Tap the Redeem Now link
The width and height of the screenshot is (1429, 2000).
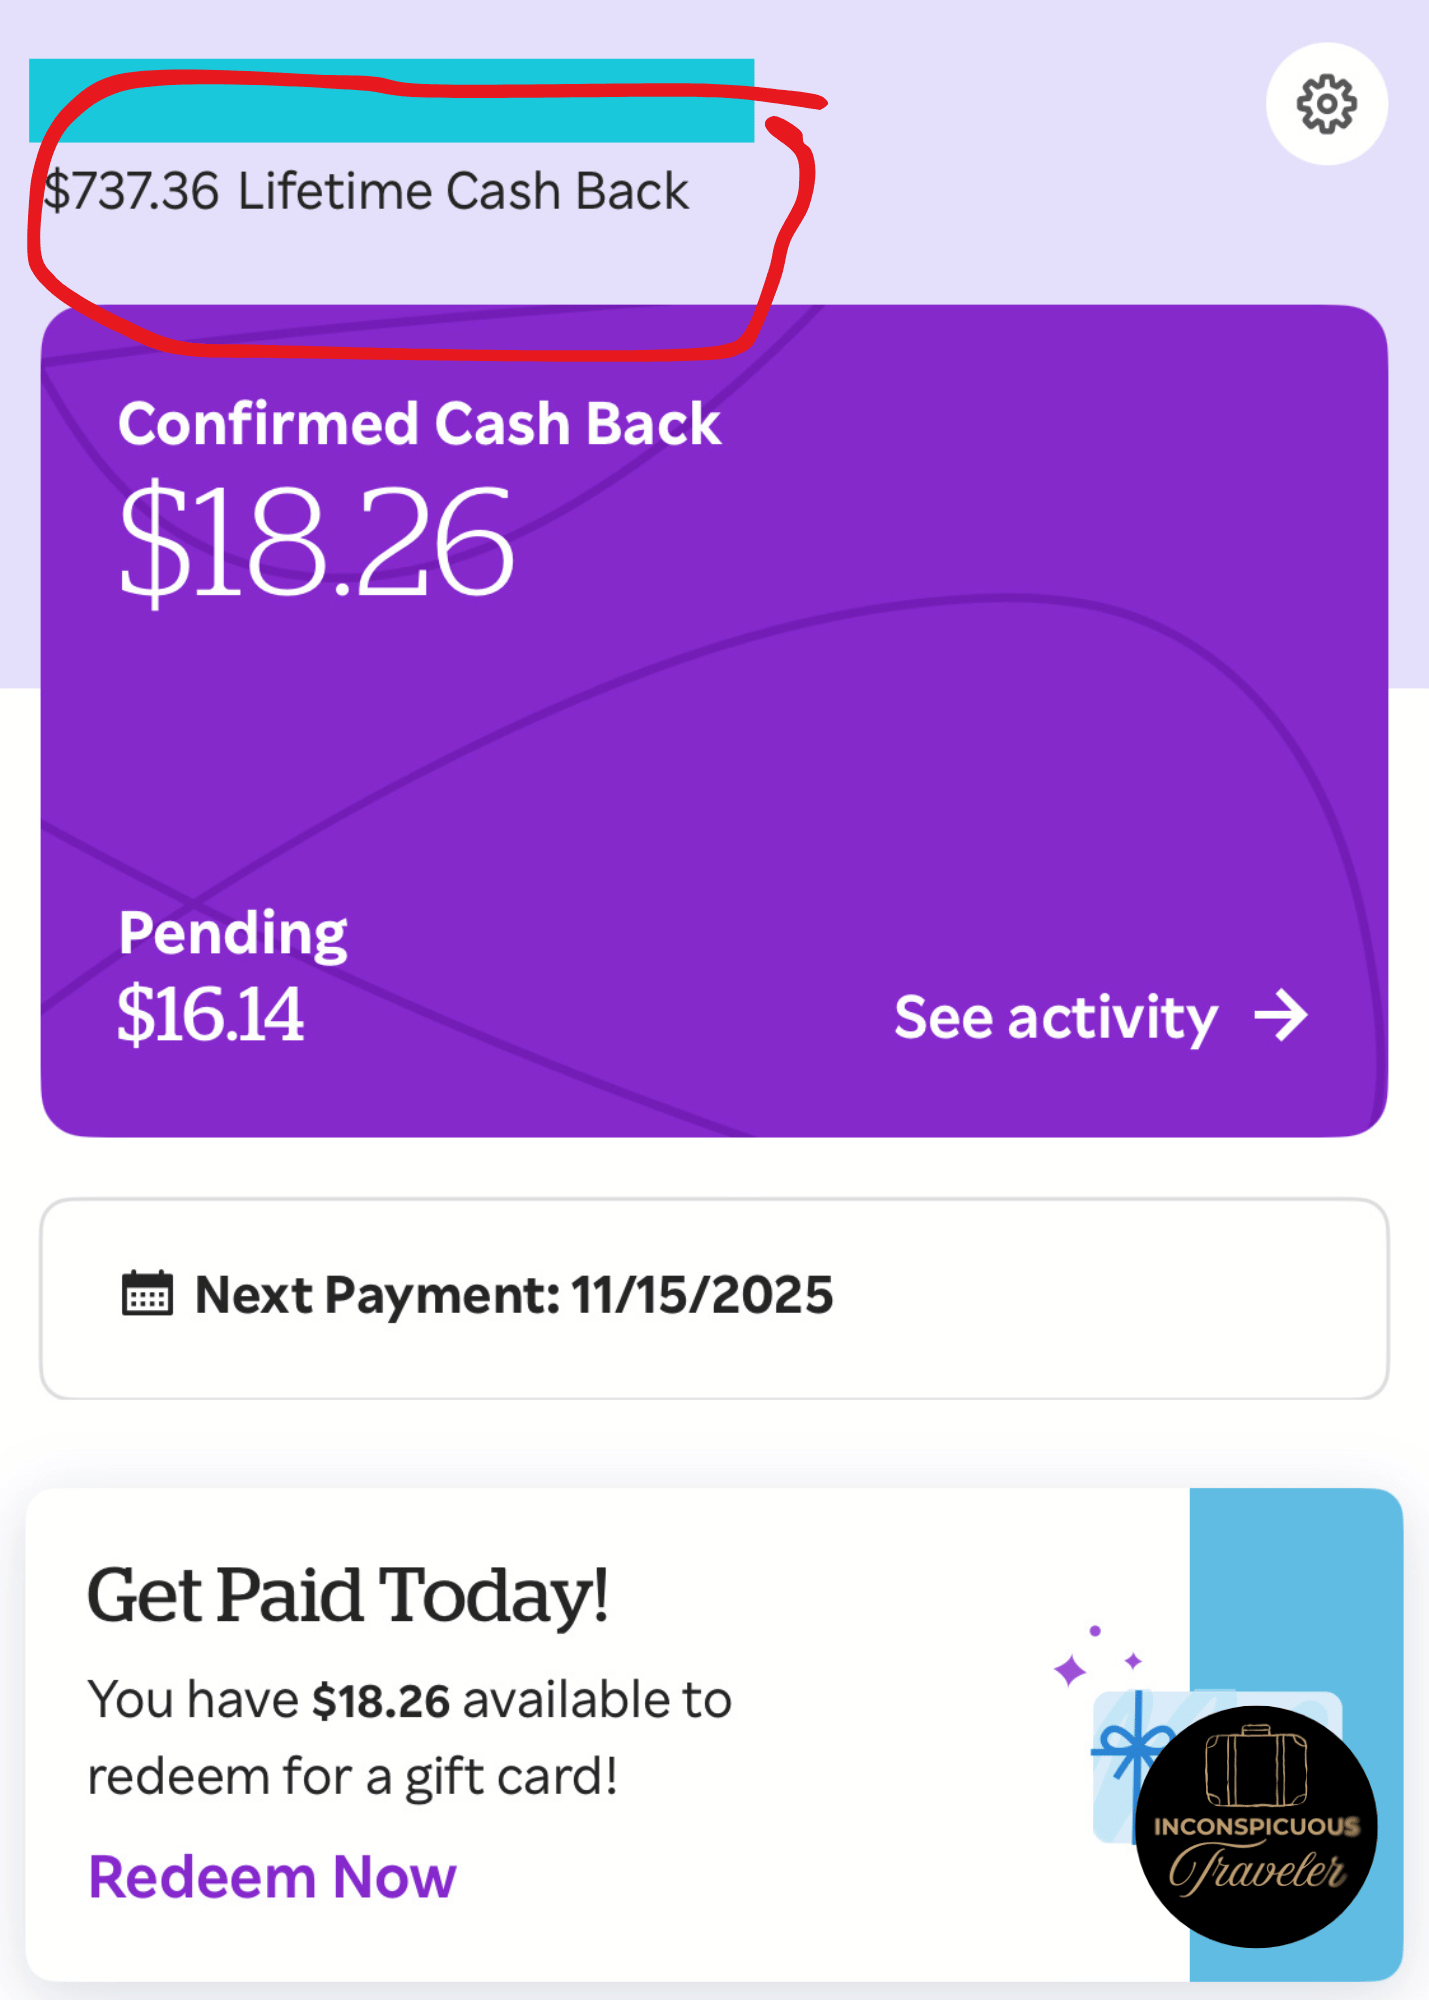(272, 1876)
